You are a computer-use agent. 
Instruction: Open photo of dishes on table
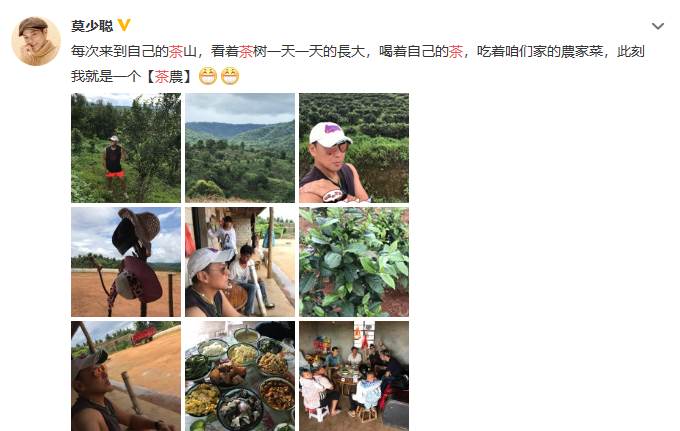pyautogui.click(x=240, y=376)
